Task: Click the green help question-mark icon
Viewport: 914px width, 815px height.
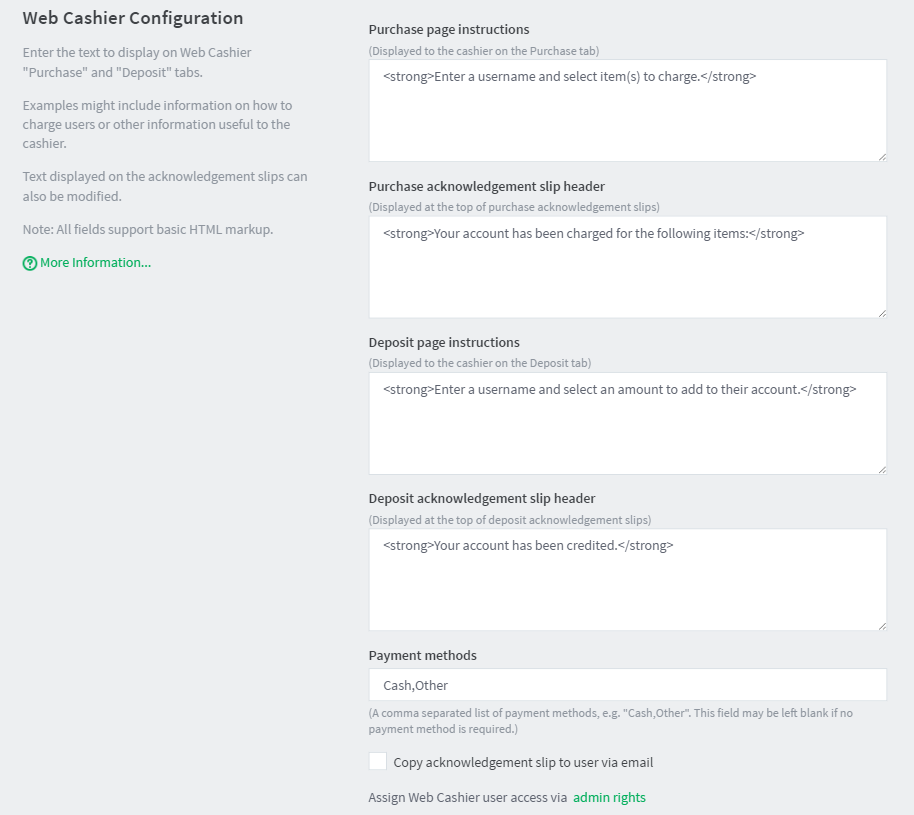Action: (x=30, y=264)
